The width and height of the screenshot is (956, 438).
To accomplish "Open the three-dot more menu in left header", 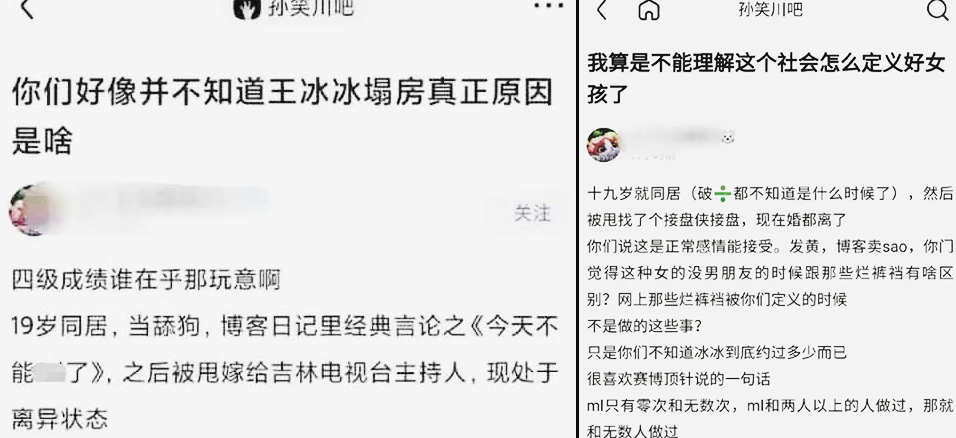I will (x=549, y=5).
